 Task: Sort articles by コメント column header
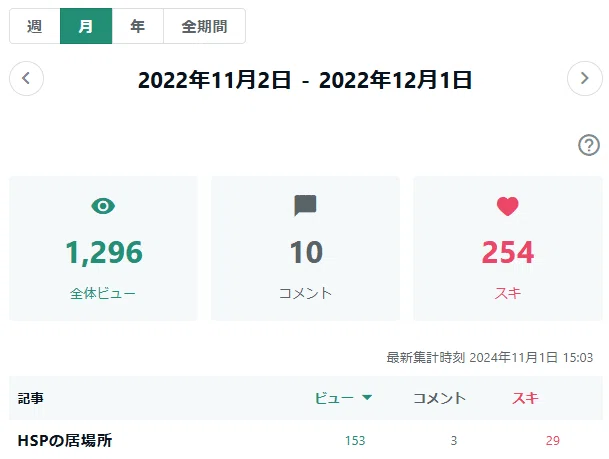point(439,398)
